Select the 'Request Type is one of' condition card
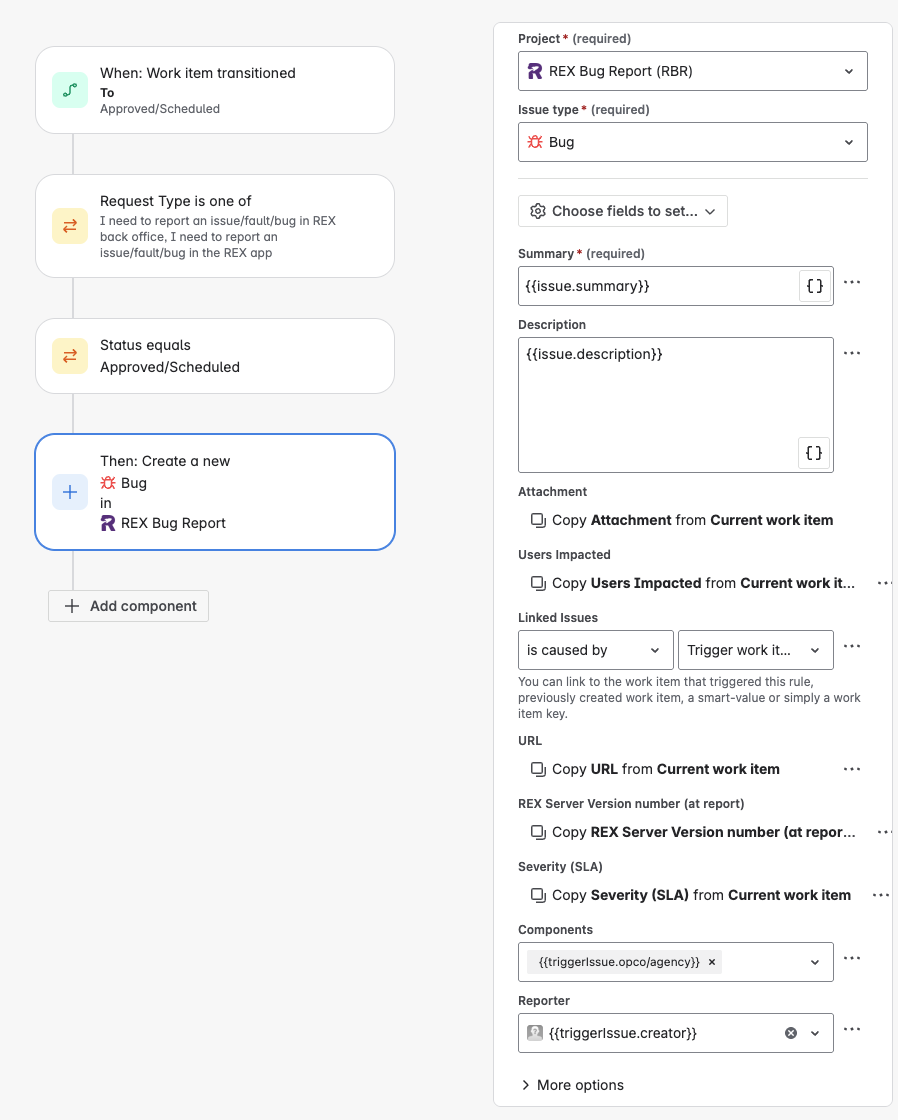 (215, 226)
